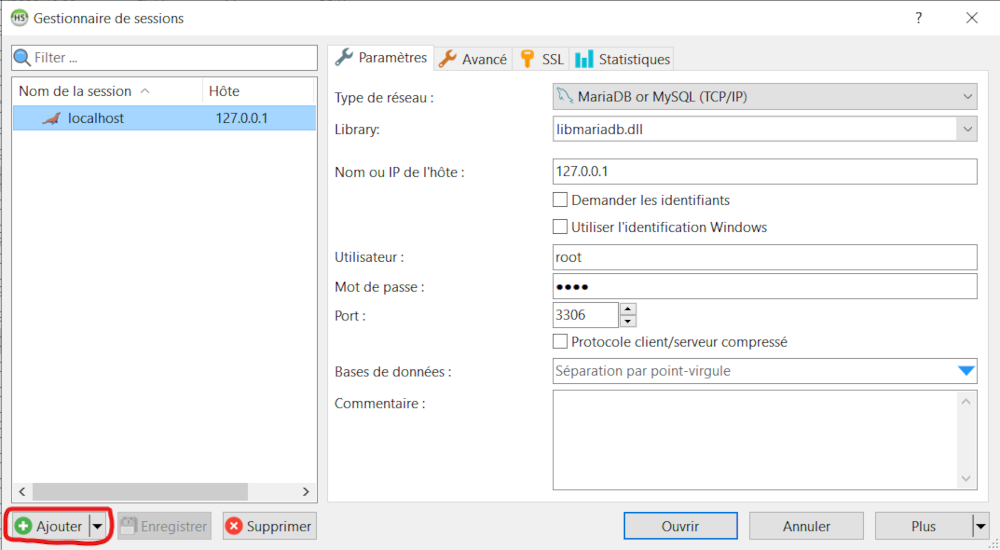The height and width of the screenshot is (550, 1000).
Task: Click the bar chart icon on Statistiques tab
Action: [584, 59]
